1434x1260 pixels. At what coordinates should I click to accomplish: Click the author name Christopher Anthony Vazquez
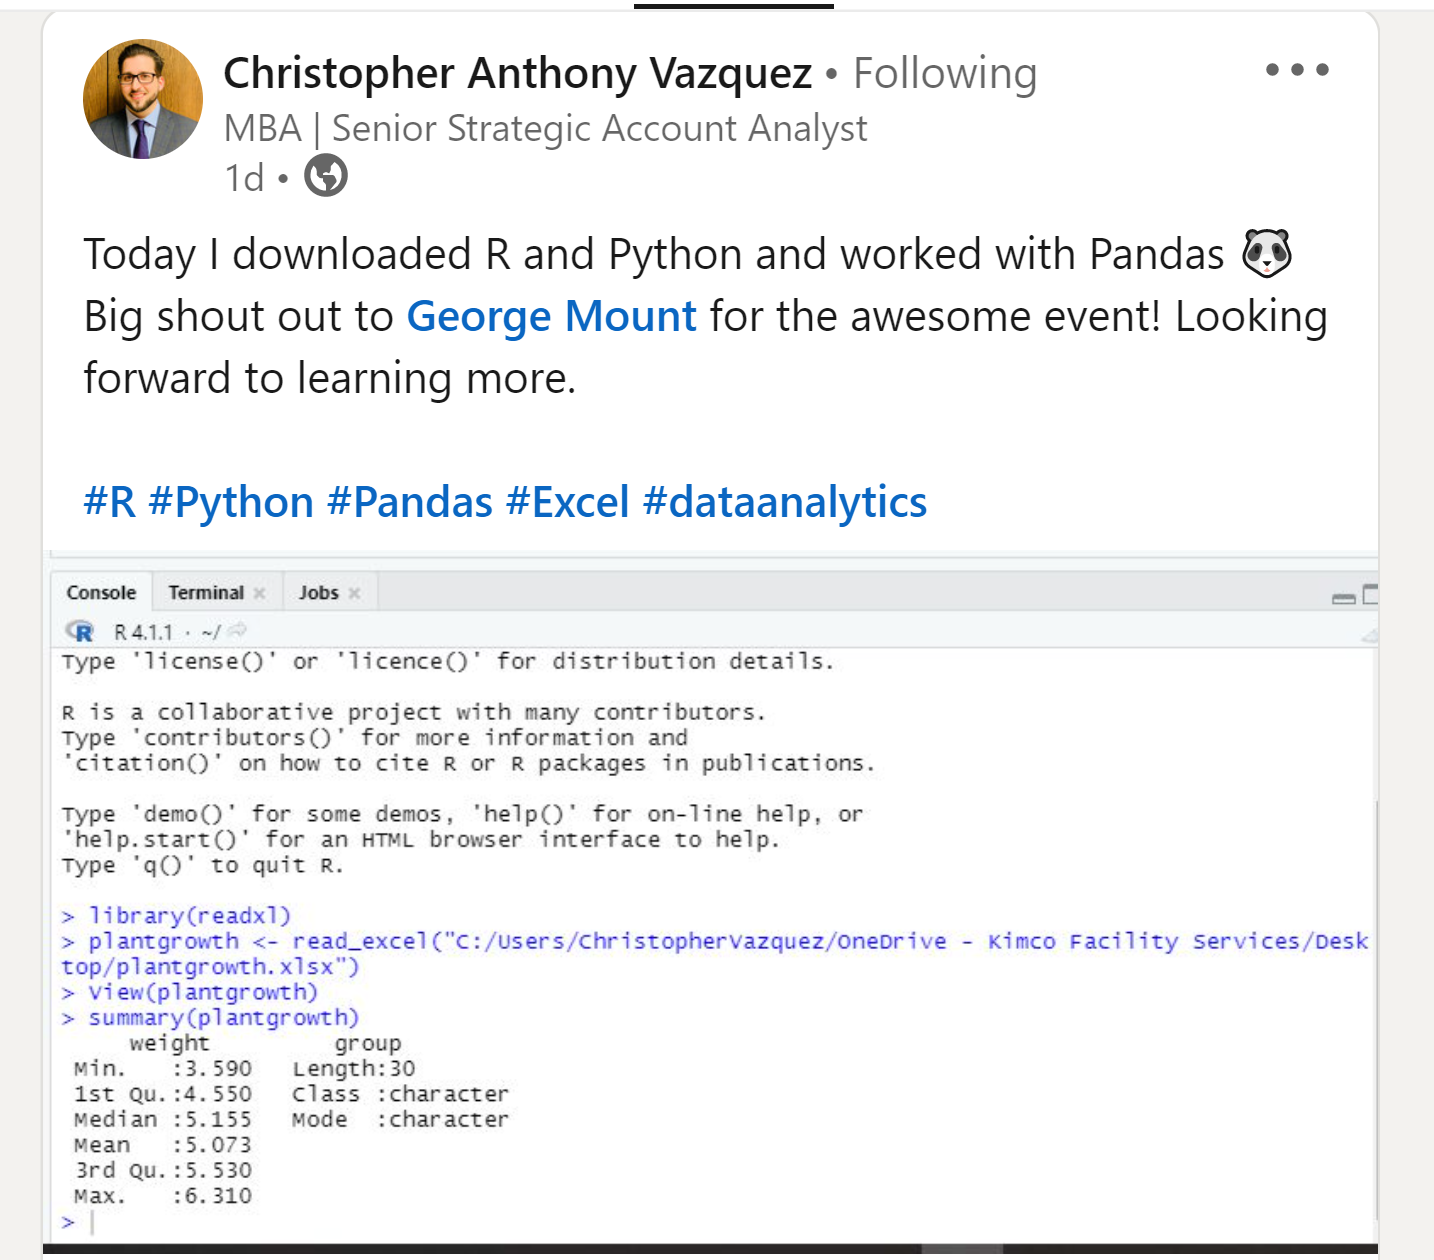(x=517, y=73)
